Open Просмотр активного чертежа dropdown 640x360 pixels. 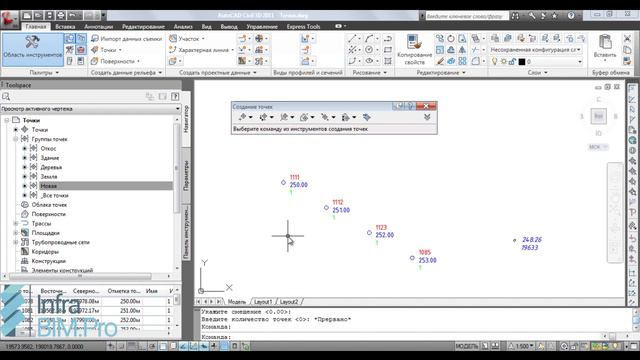click(x=91, y=109)
